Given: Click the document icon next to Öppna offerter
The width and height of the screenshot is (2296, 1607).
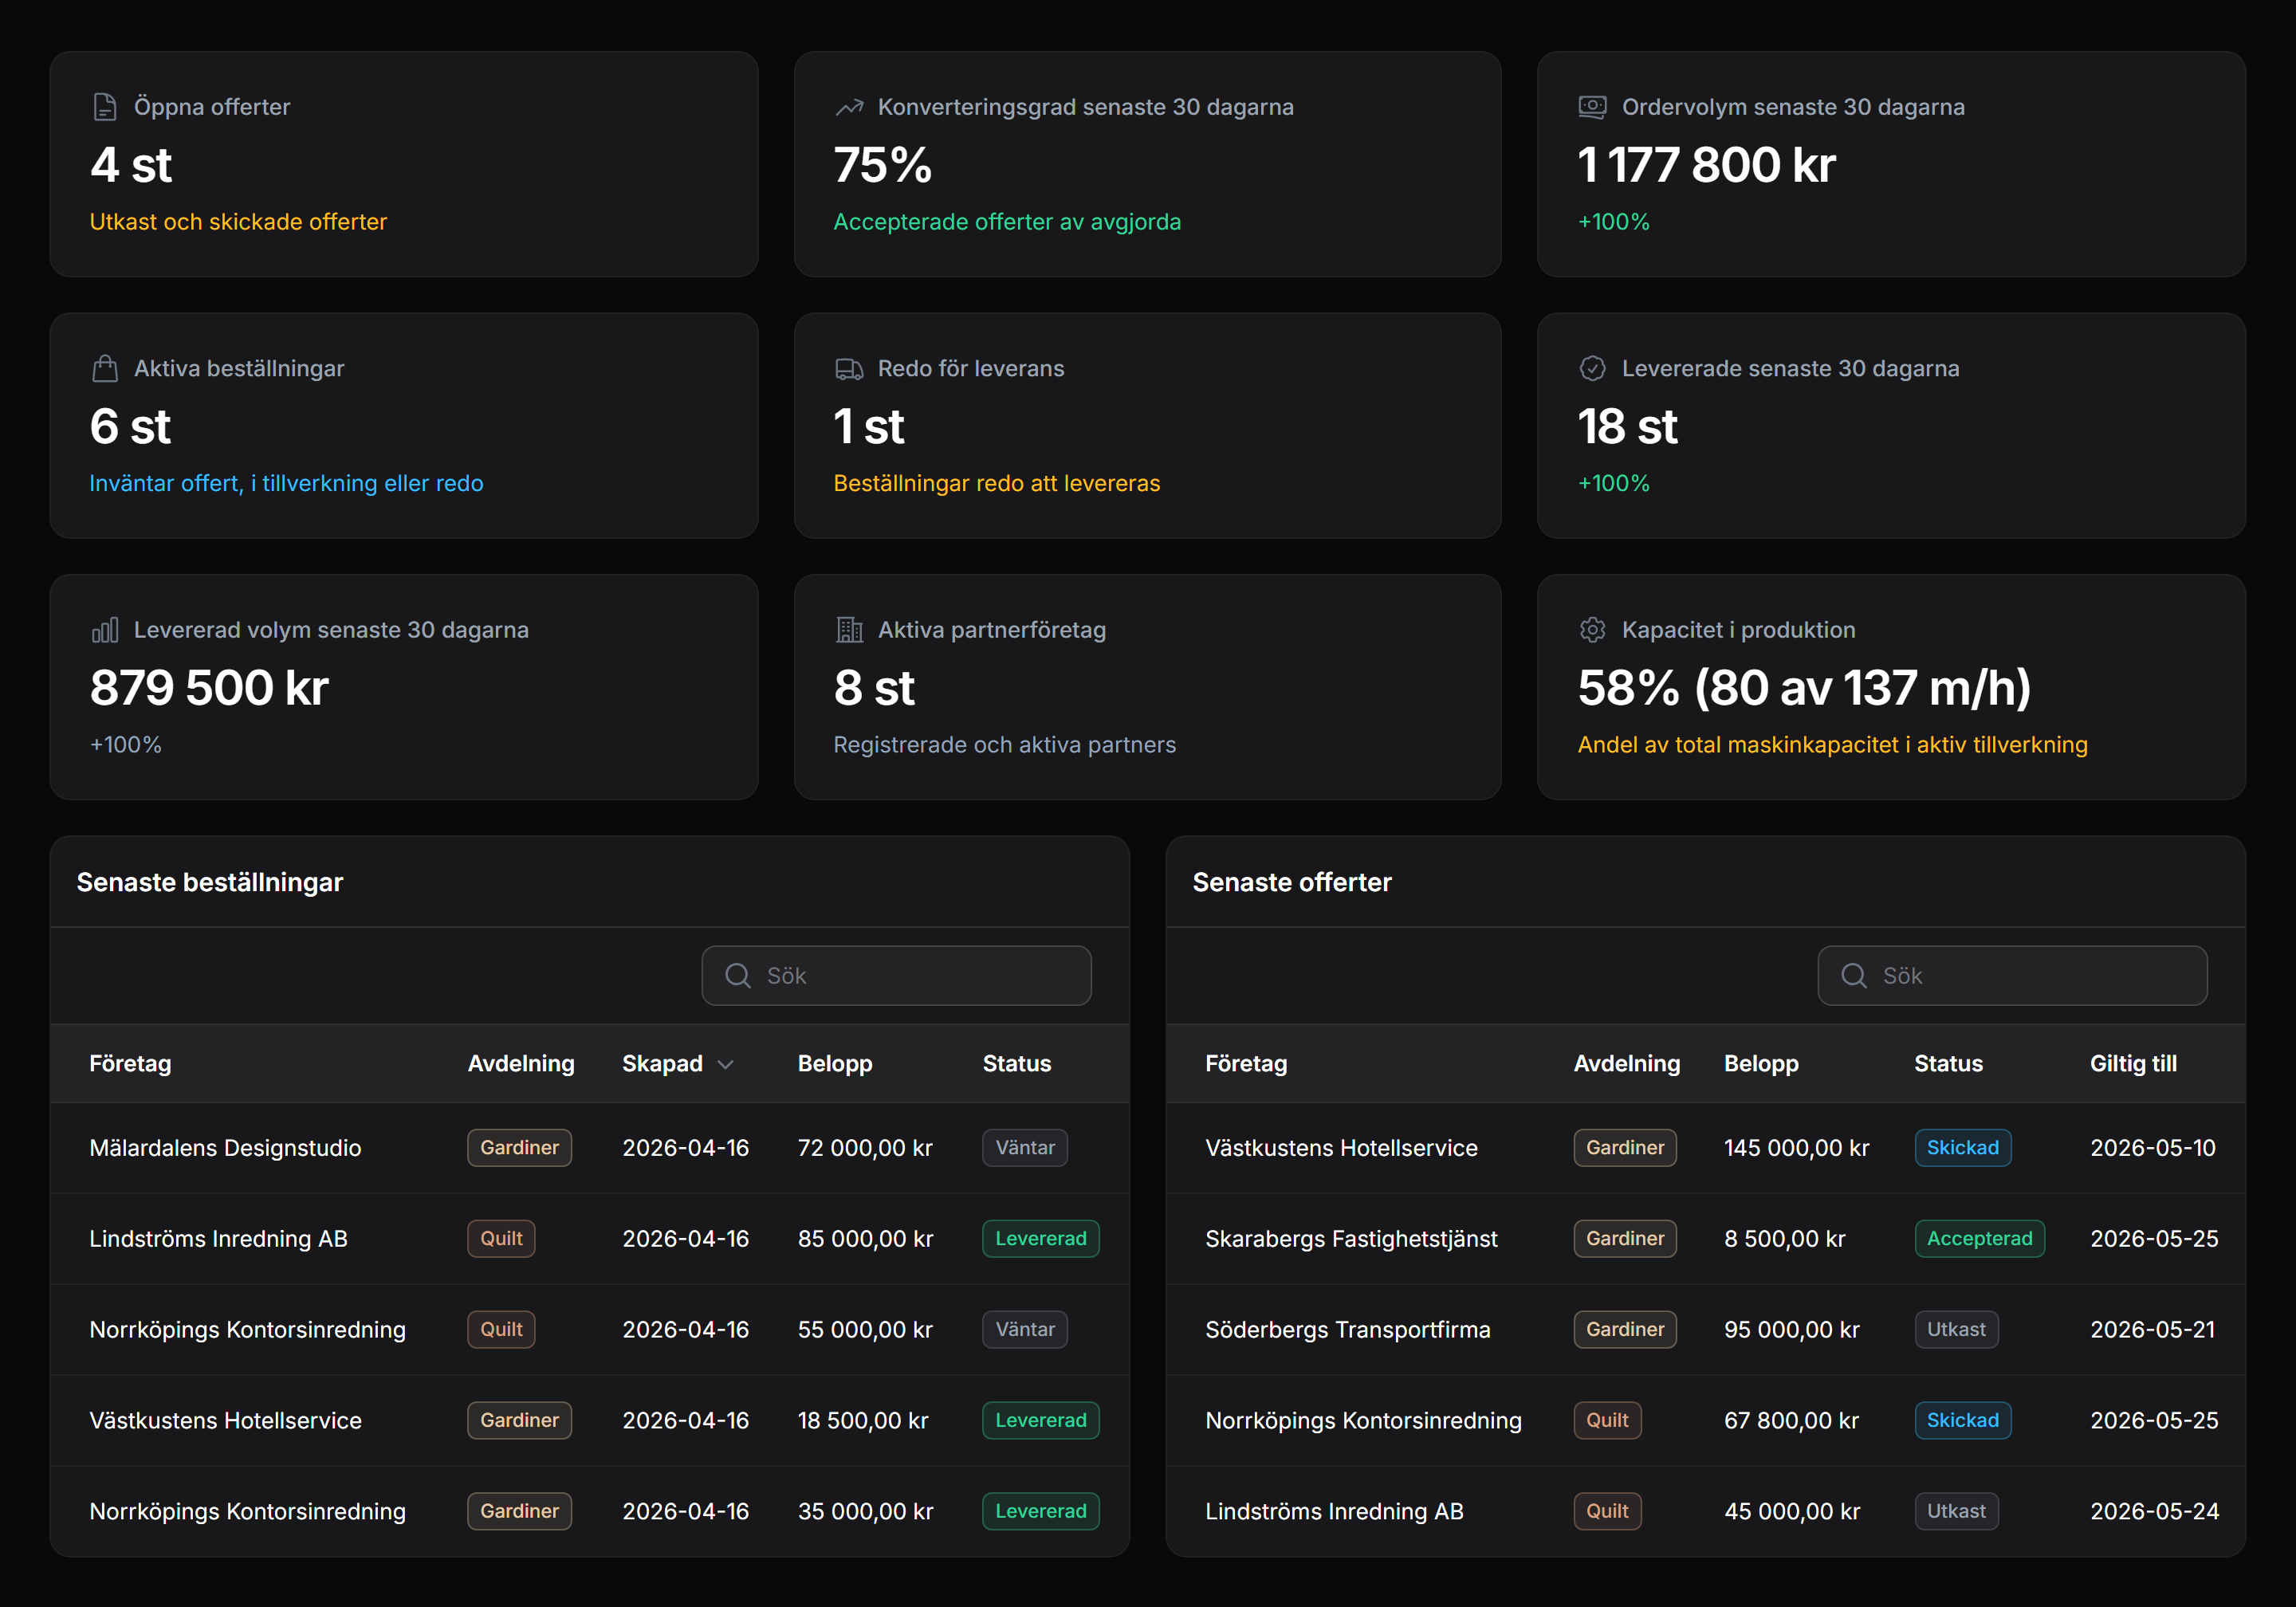Looking at the screenshot, I should pyautogui.click(x=105, y=106).
